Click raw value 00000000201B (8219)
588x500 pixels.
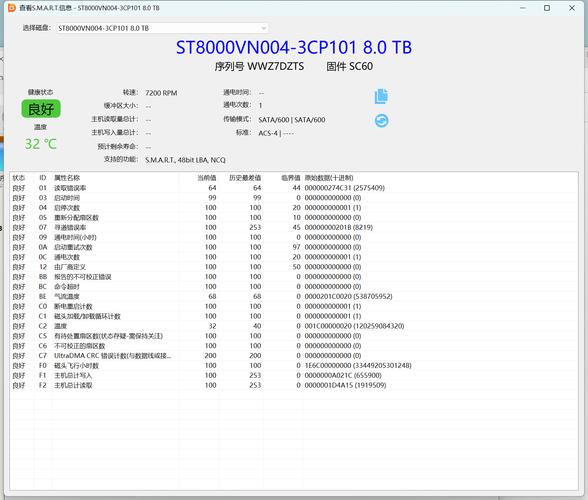click(339, 227)
